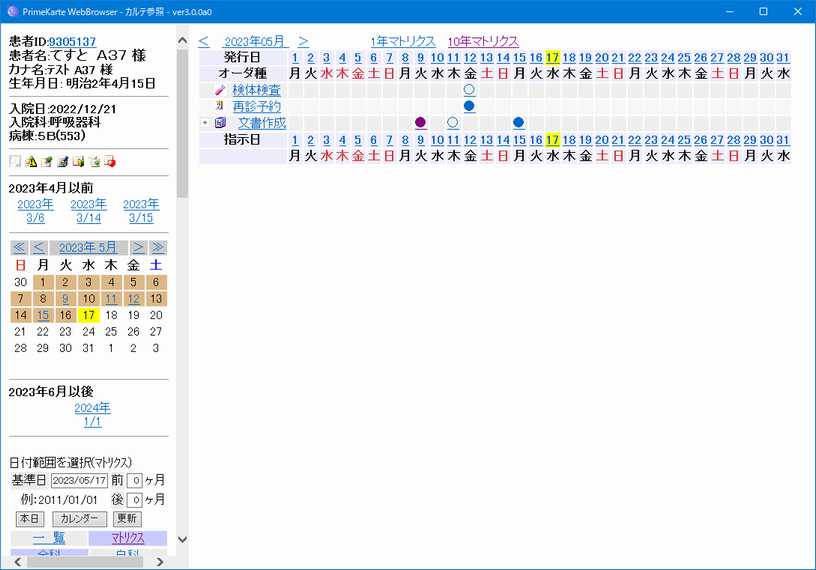Click day 20 in the 指示日 row
This screenshot has height=570, width=816.
(x=602, y=140)
